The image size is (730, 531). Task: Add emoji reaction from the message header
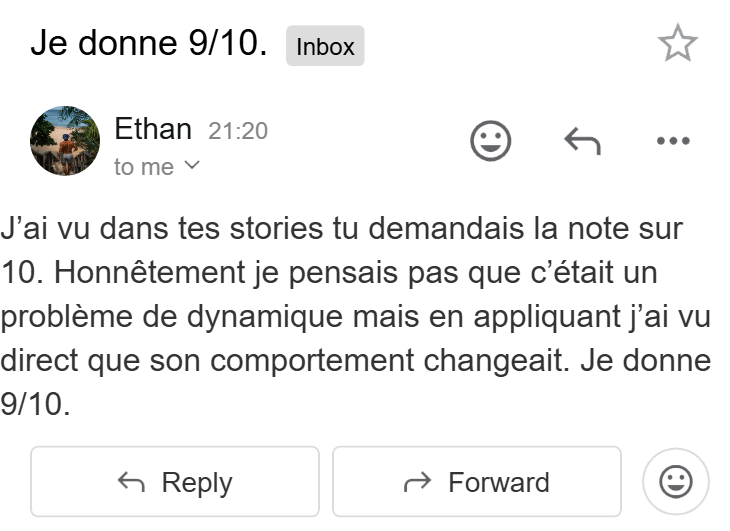click(x=490, y=142)
